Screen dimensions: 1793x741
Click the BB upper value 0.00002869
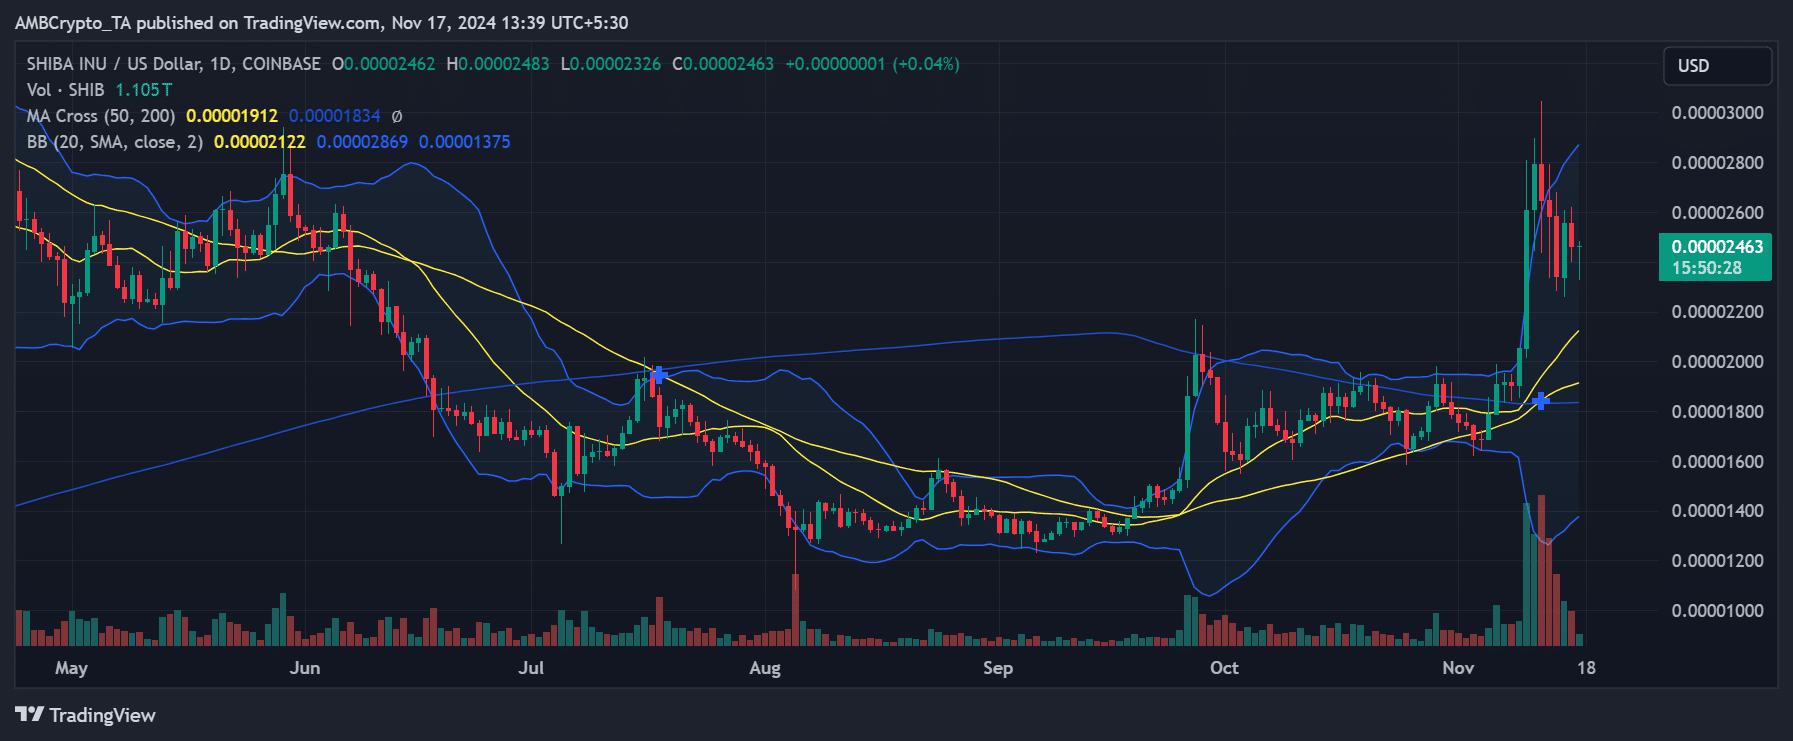pos(362,142)
